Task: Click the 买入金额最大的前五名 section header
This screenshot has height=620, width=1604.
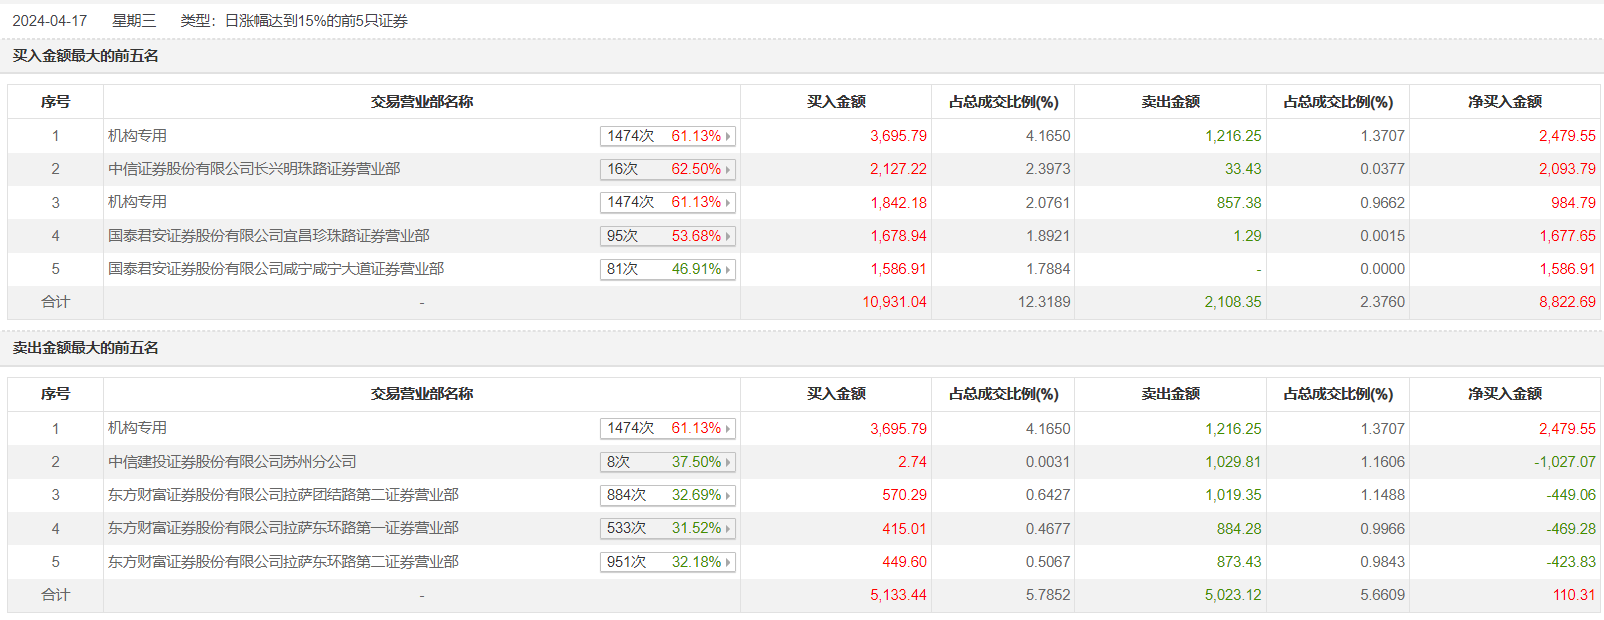Action: tap(86, 56)
